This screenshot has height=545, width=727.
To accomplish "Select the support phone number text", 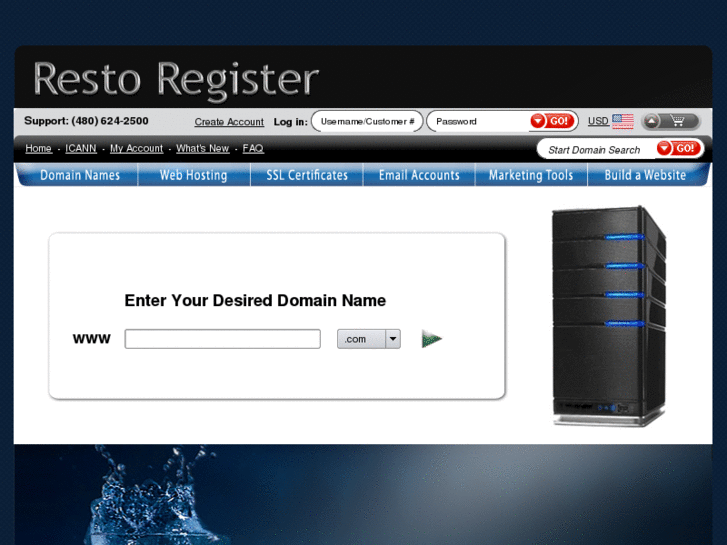I will [x=110, y=121].
